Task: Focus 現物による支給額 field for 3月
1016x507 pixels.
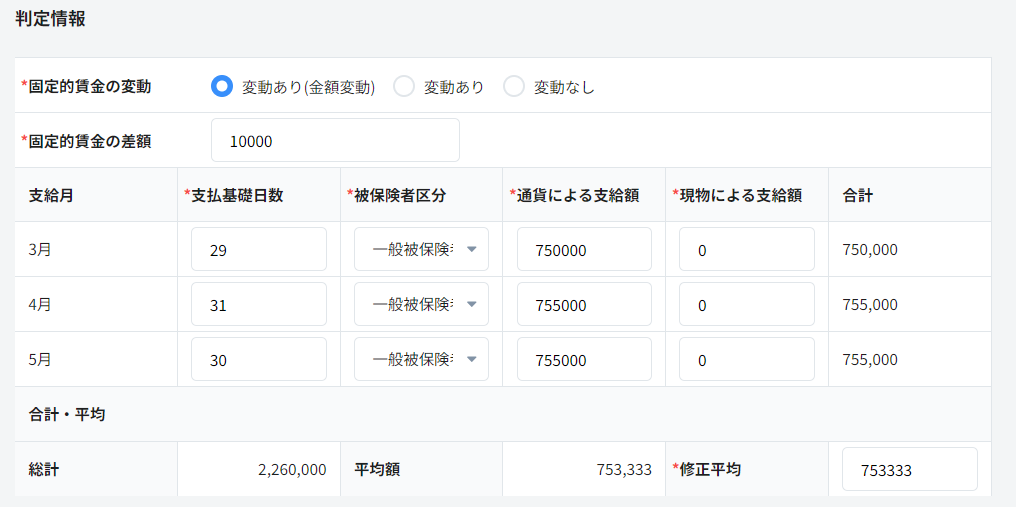Action: coord(746,250)
